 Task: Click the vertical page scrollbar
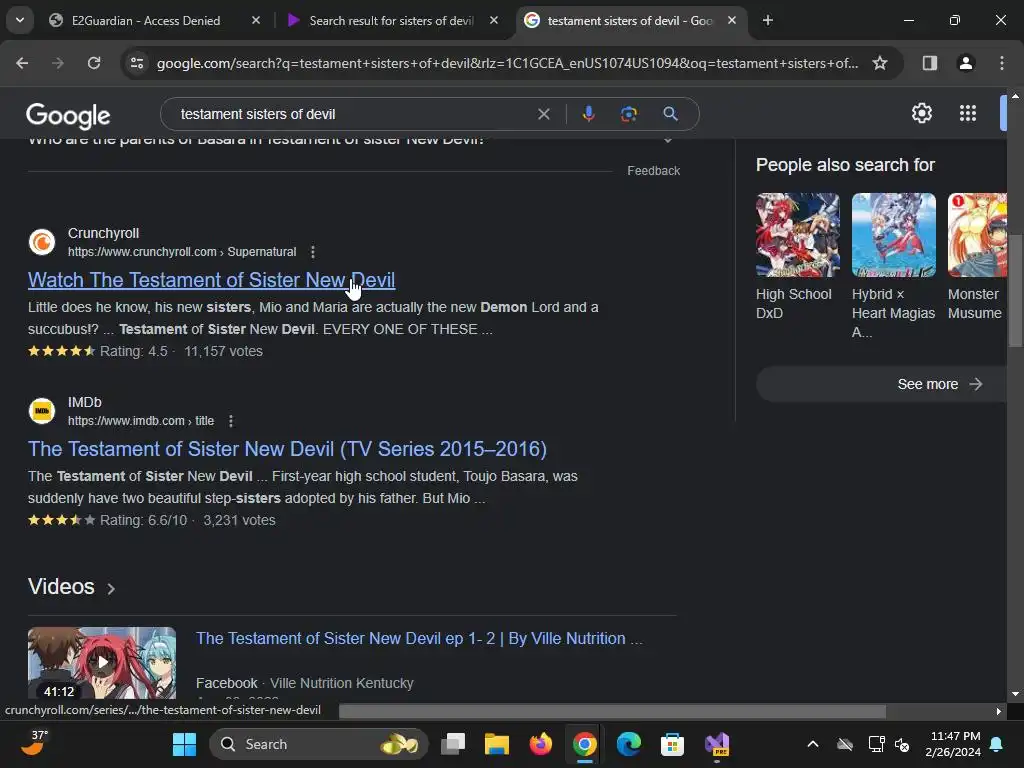pos(1016,292)
